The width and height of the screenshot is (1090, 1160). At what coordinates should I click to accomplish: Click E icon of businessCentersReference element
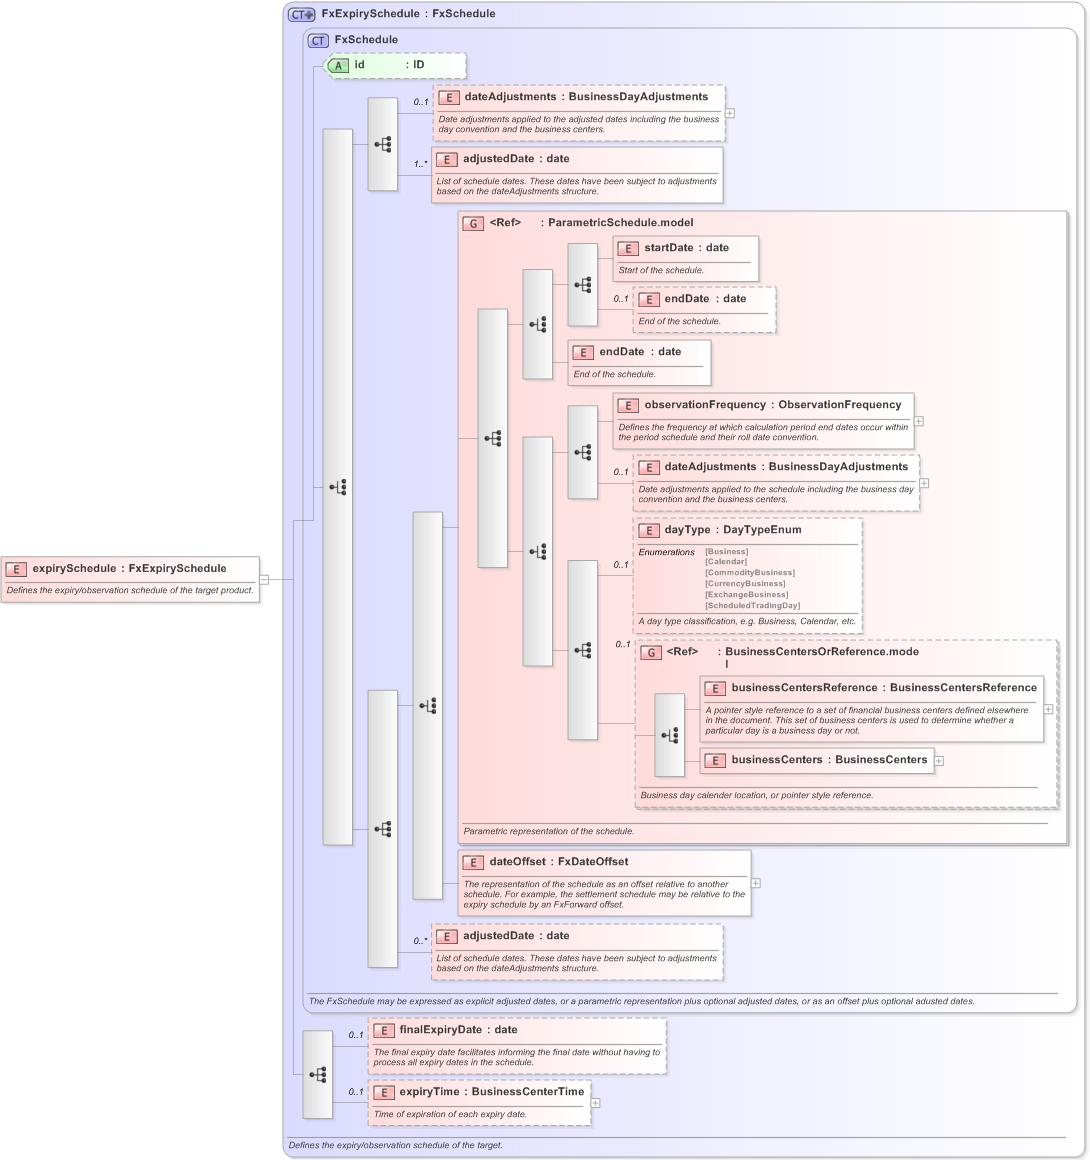(716, 689)
